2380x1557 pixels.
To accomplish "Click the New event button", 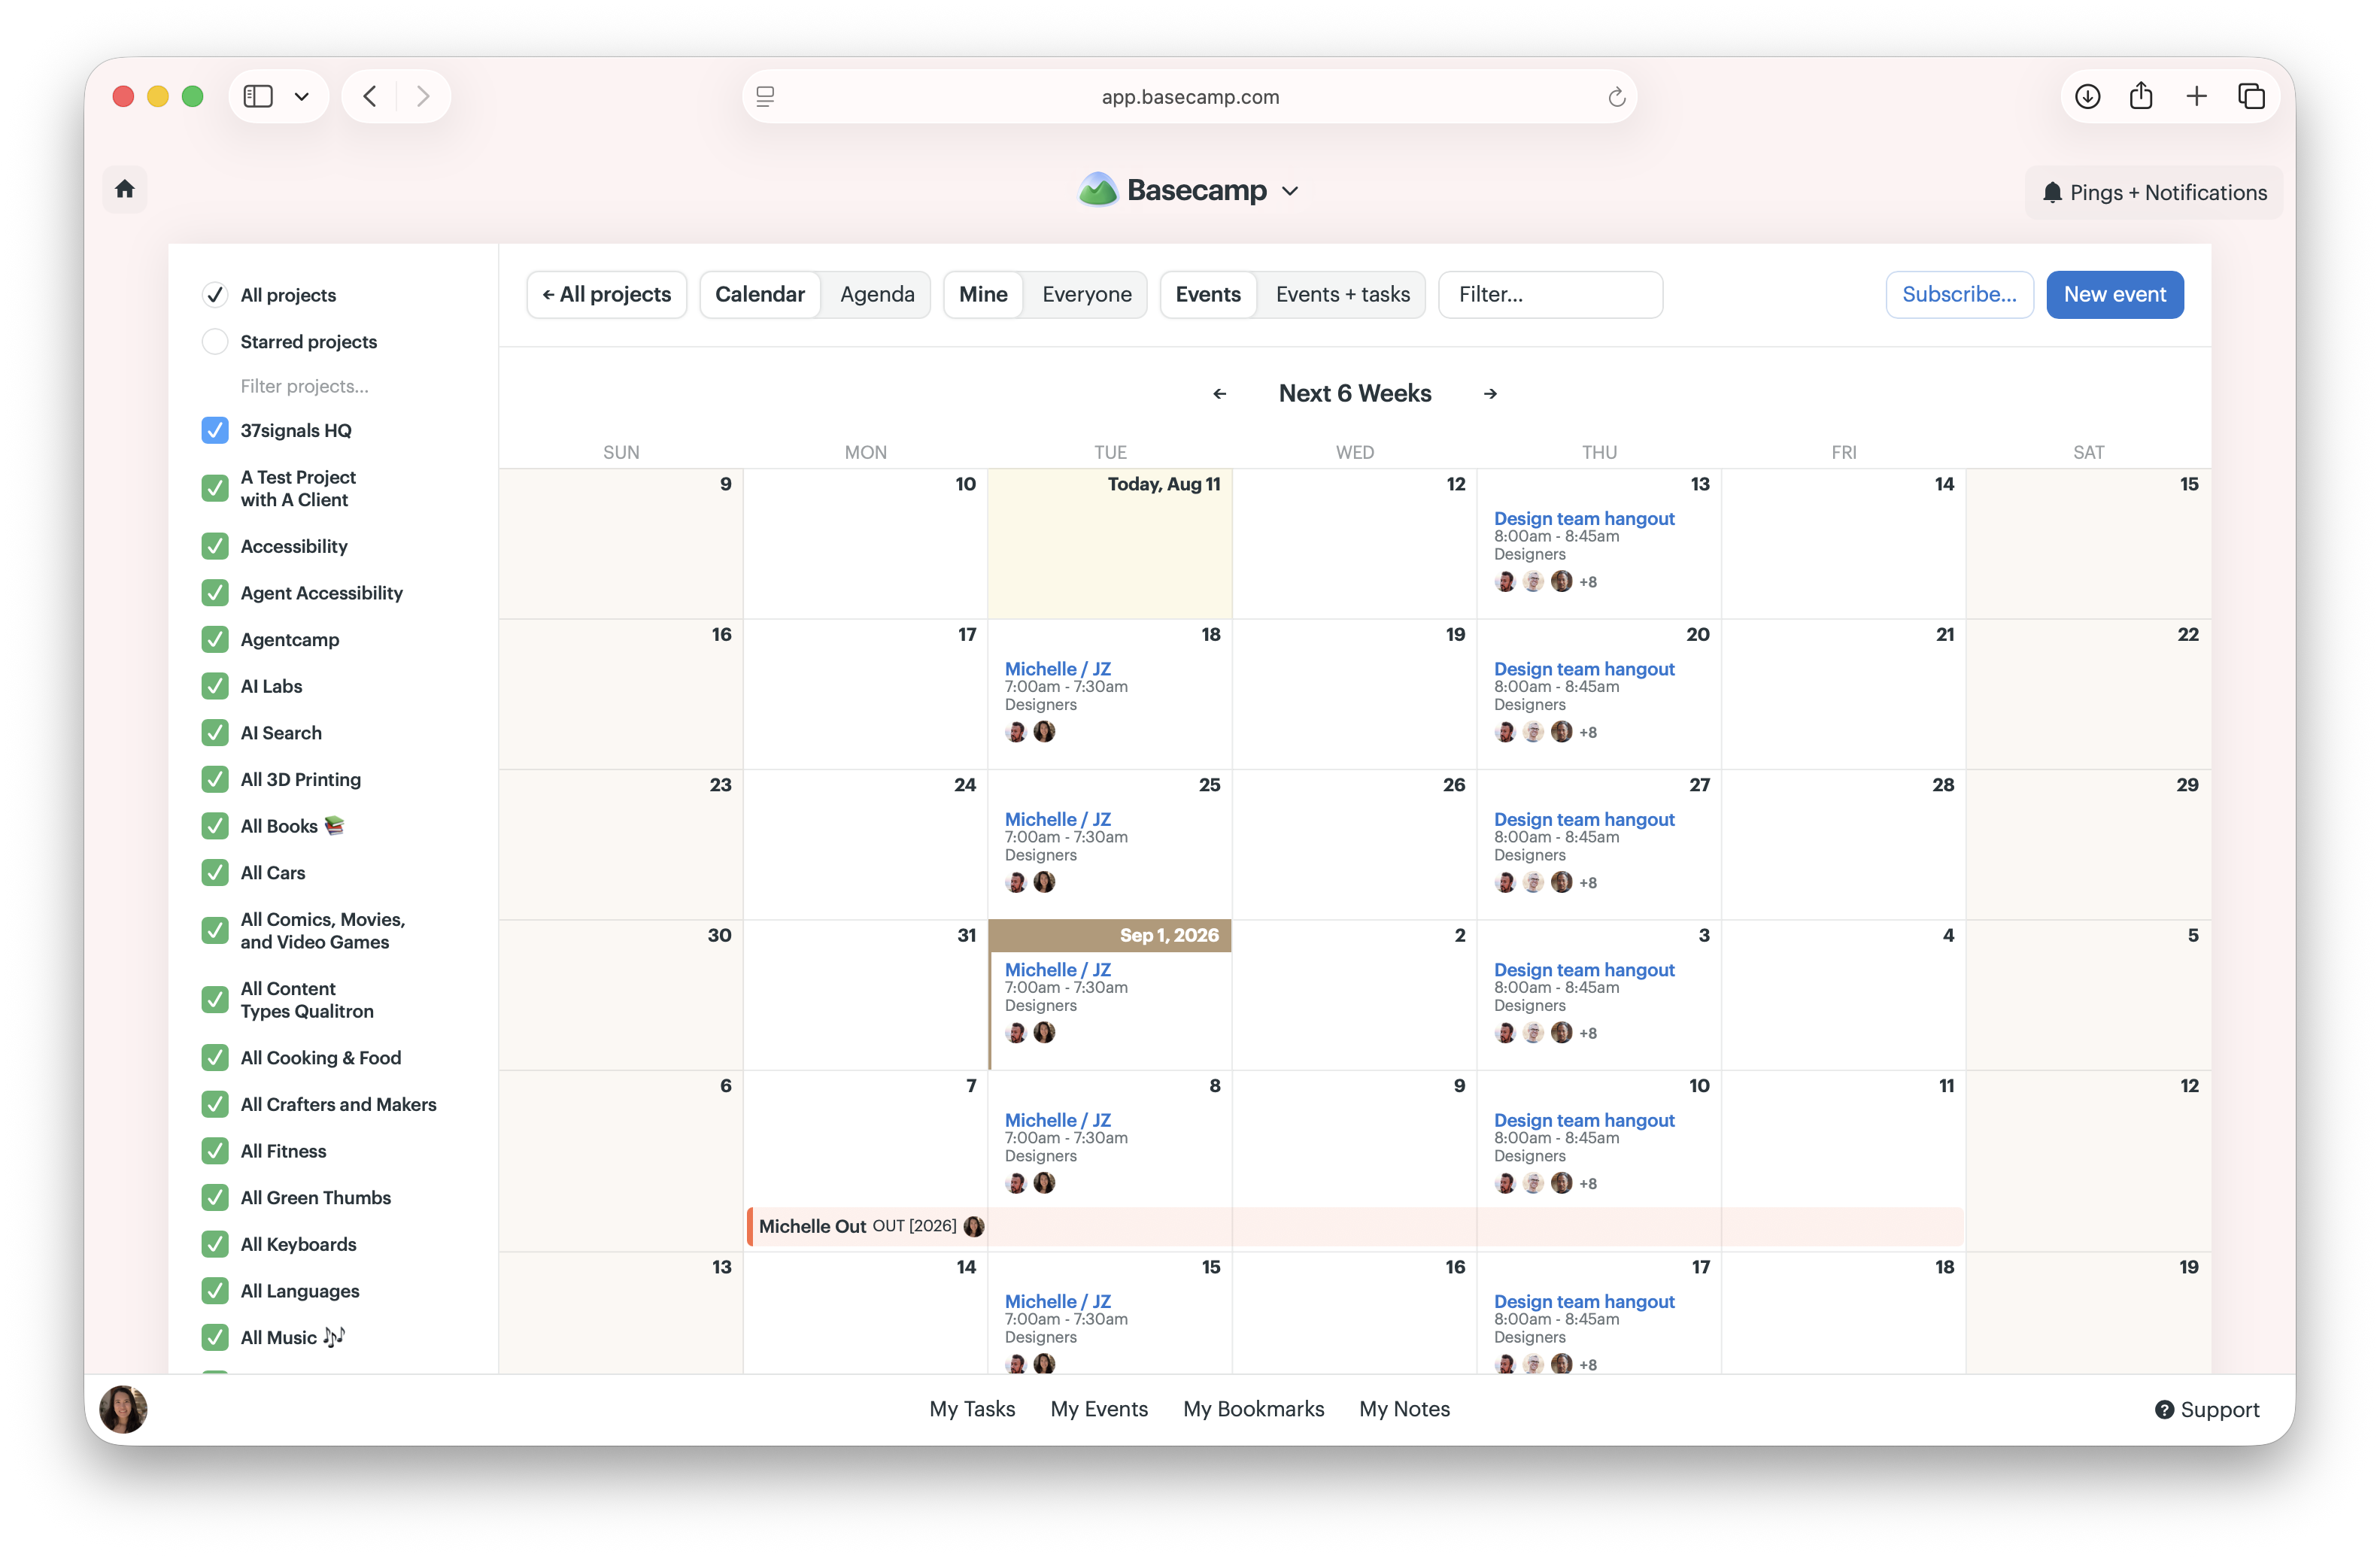I will (x=2115, y=294).
